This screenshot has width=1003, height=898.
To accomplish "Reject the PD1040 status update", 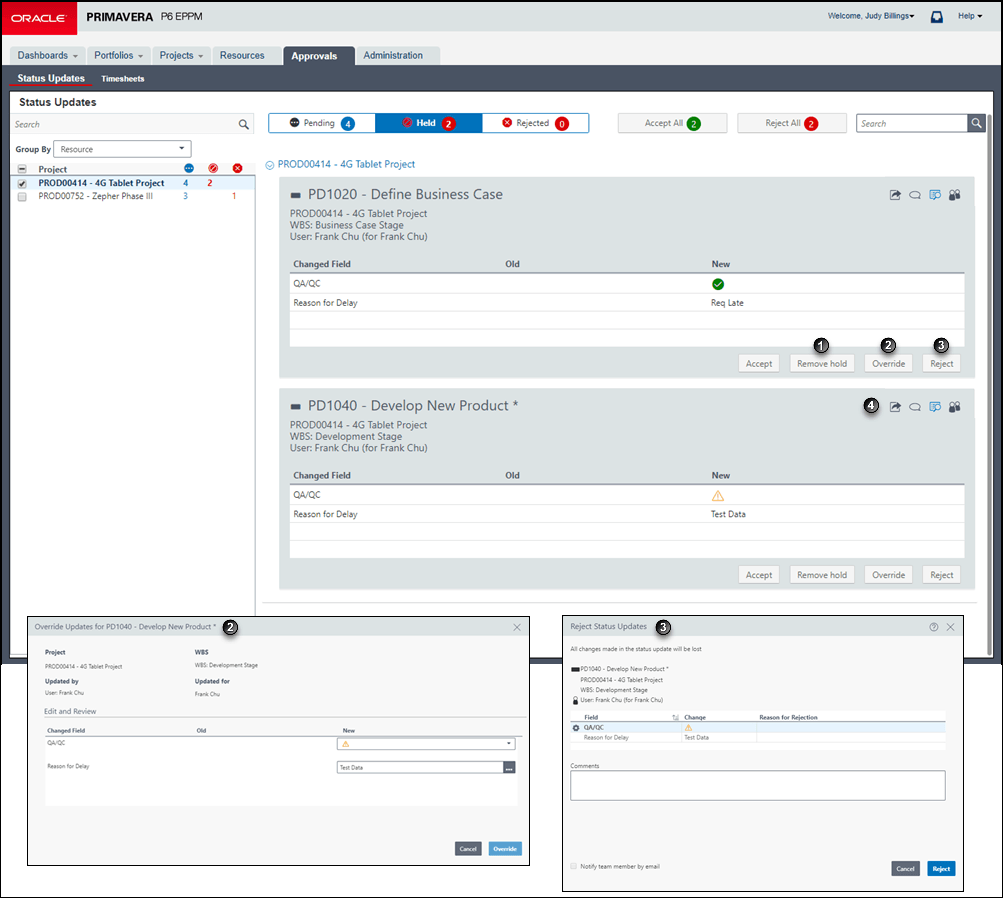I will click(x=942, y=575).
